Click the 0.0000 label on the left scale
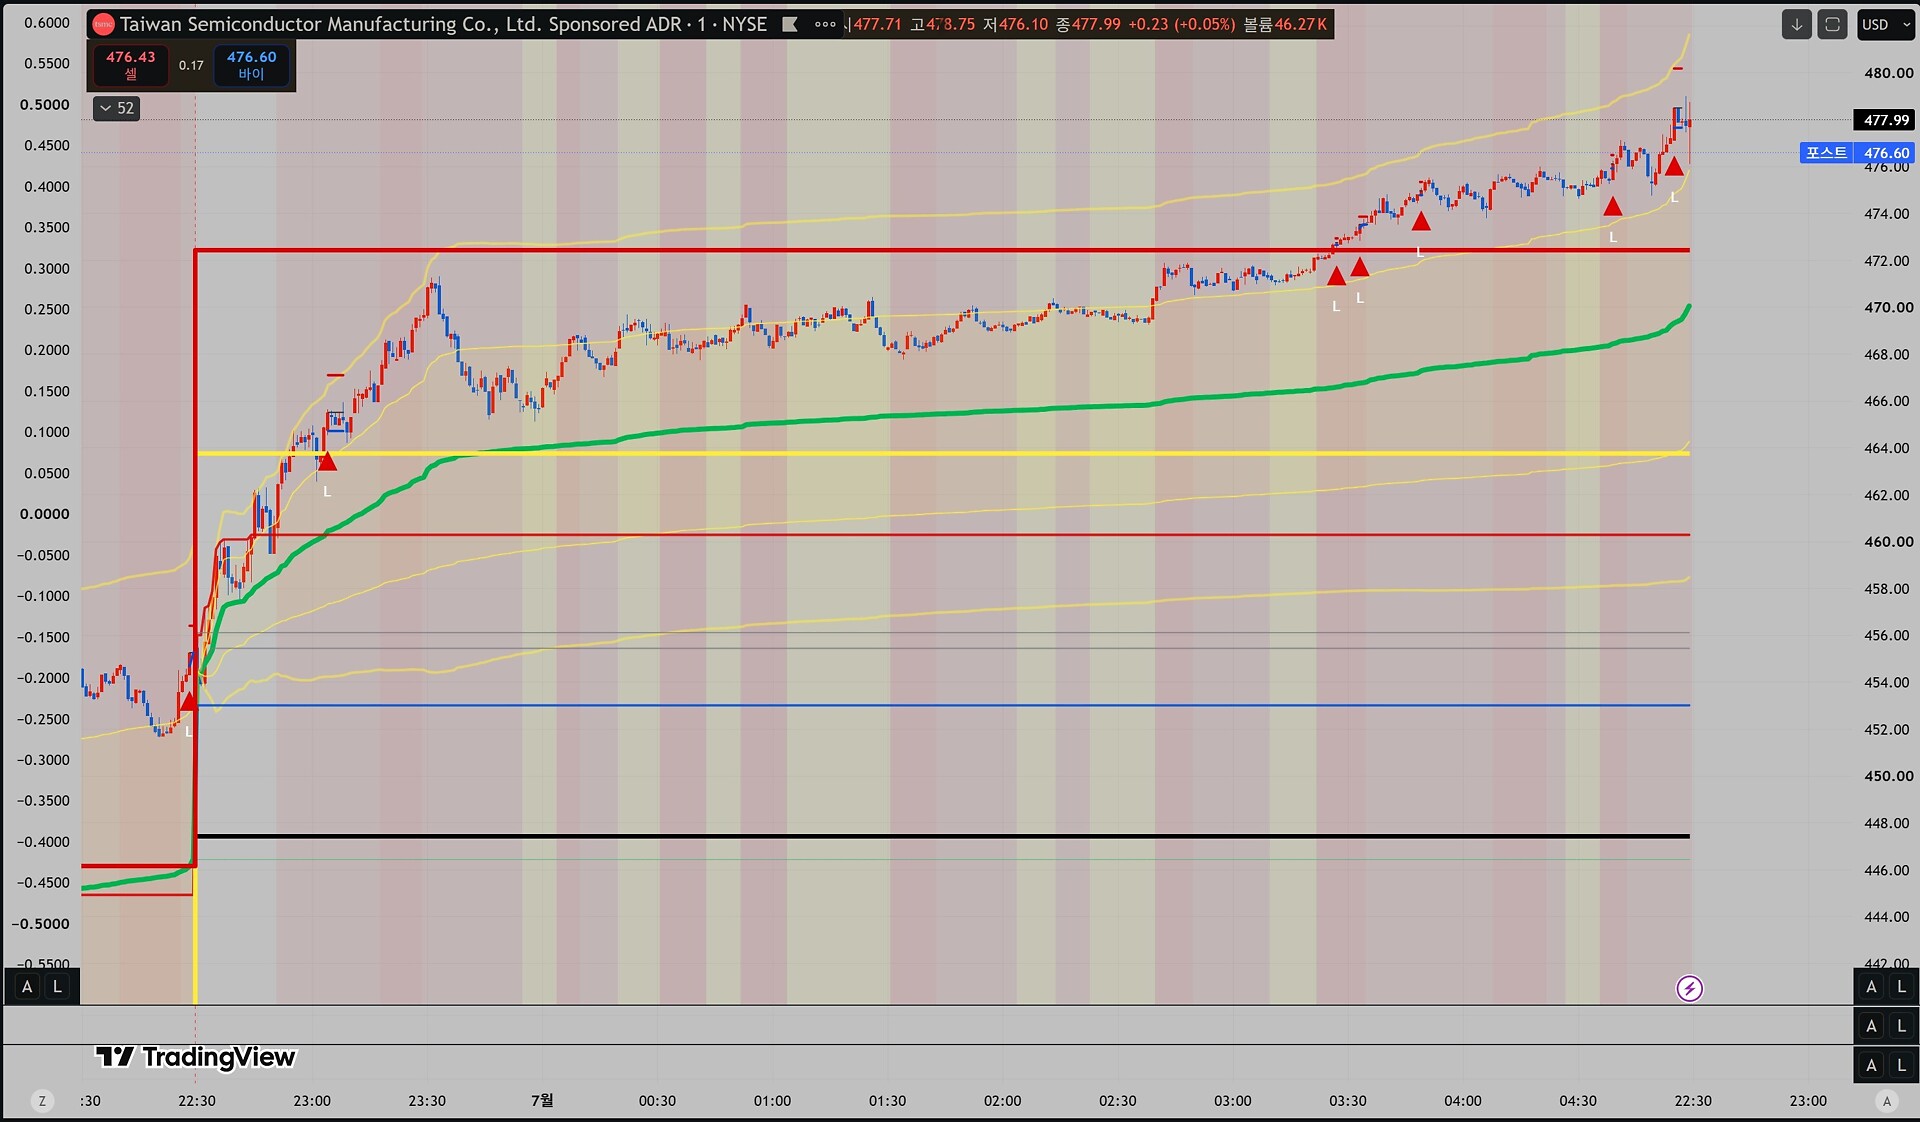Viewport: 1920px width, 1122px height. (45, 514)
